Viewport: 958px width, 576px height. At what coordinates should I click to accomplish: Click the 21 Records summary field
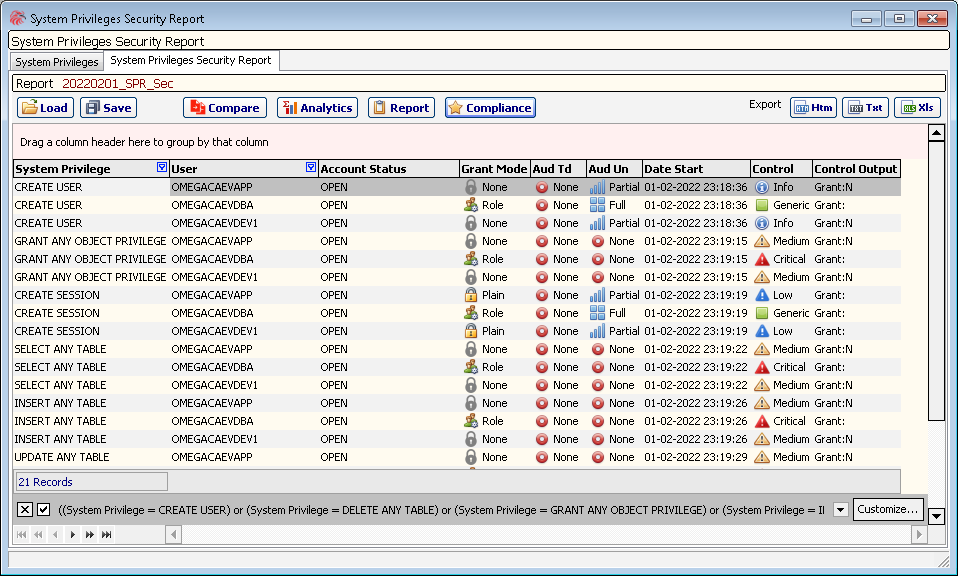[x=92, y=482]
